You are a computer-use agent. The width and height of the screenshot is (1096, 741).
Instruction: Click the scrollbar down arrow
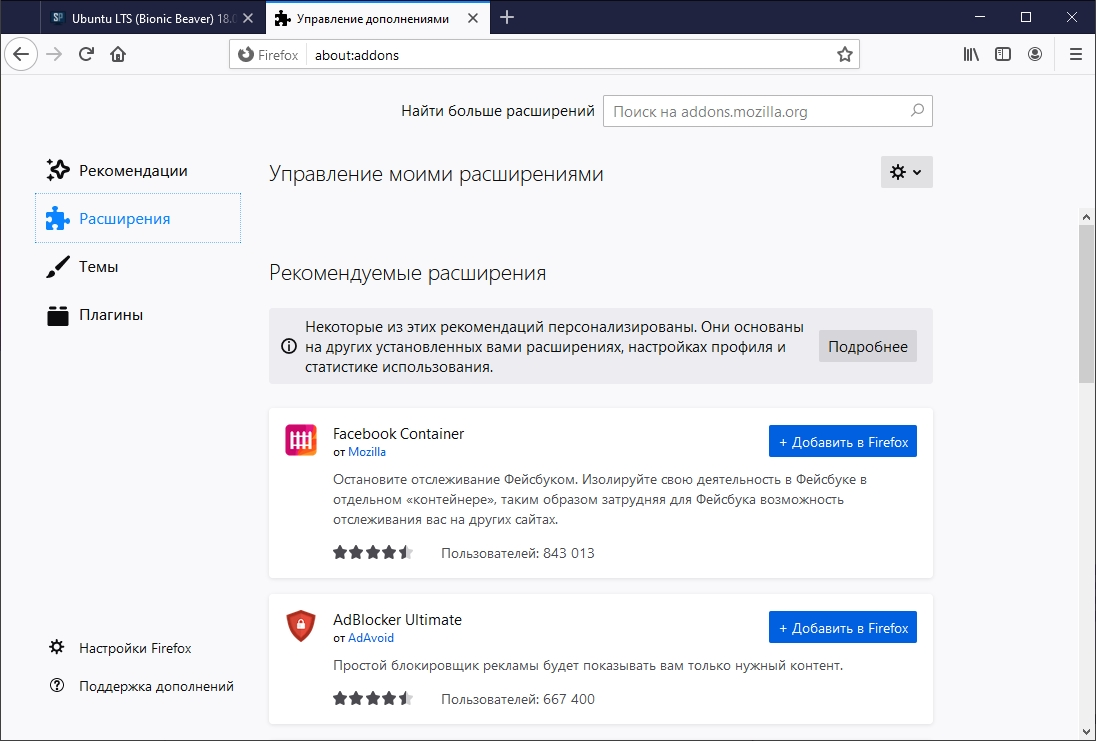(1086, 732)
